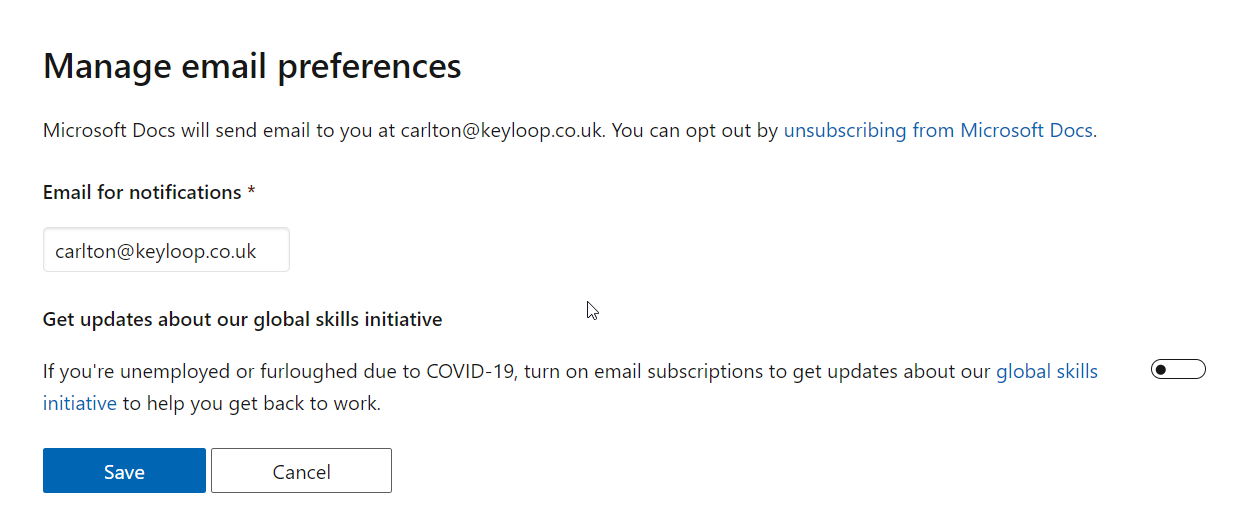Click the black knob of the toggle switch
Image resolution: width=1236 pixels, height=528 pixels.
point(1161,370)
